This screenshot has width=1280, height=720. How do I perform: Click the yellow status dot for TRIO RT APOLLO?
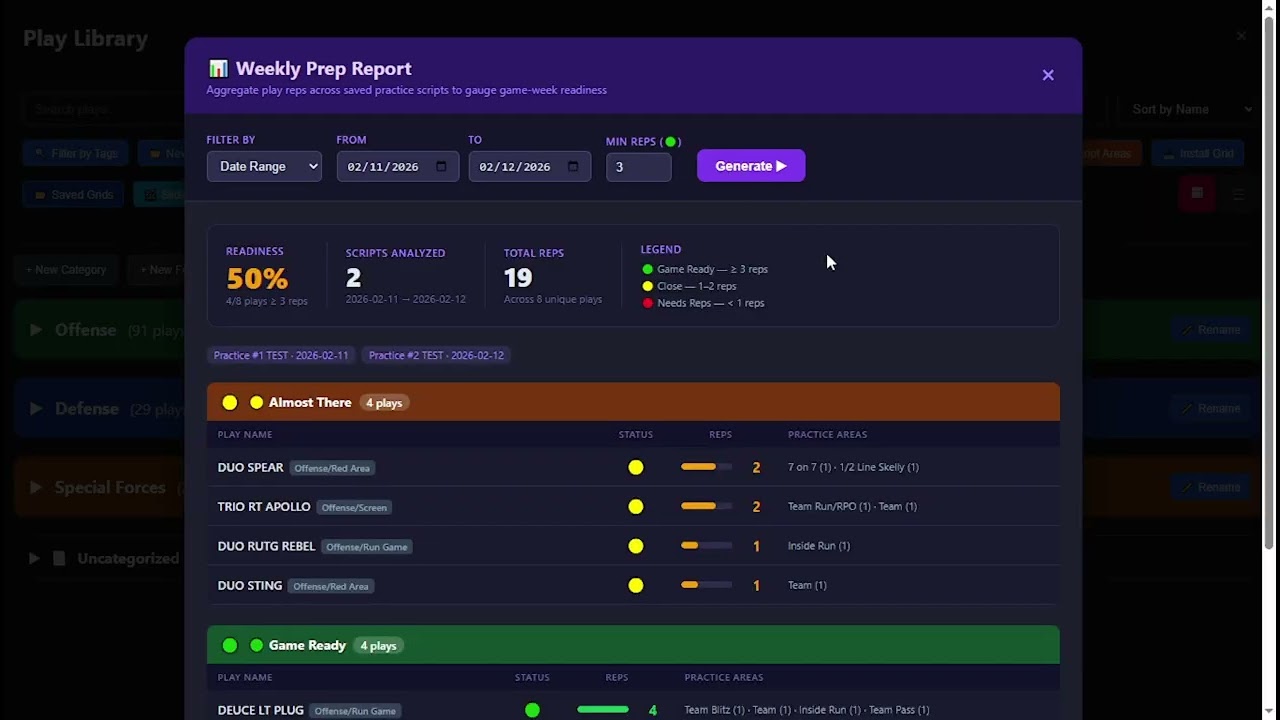[636, 507]
